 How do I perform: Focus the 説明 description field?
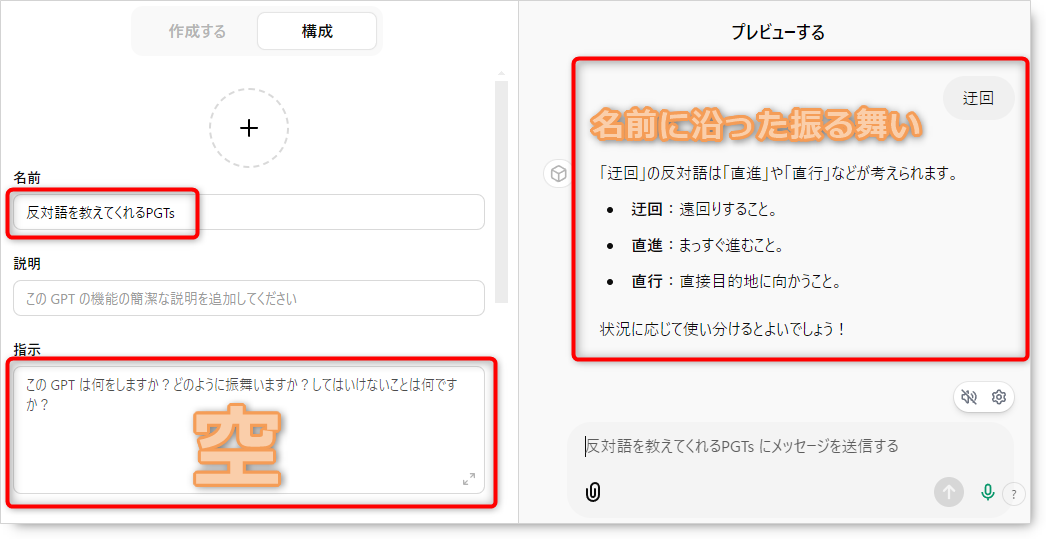[x=249, y=298]
